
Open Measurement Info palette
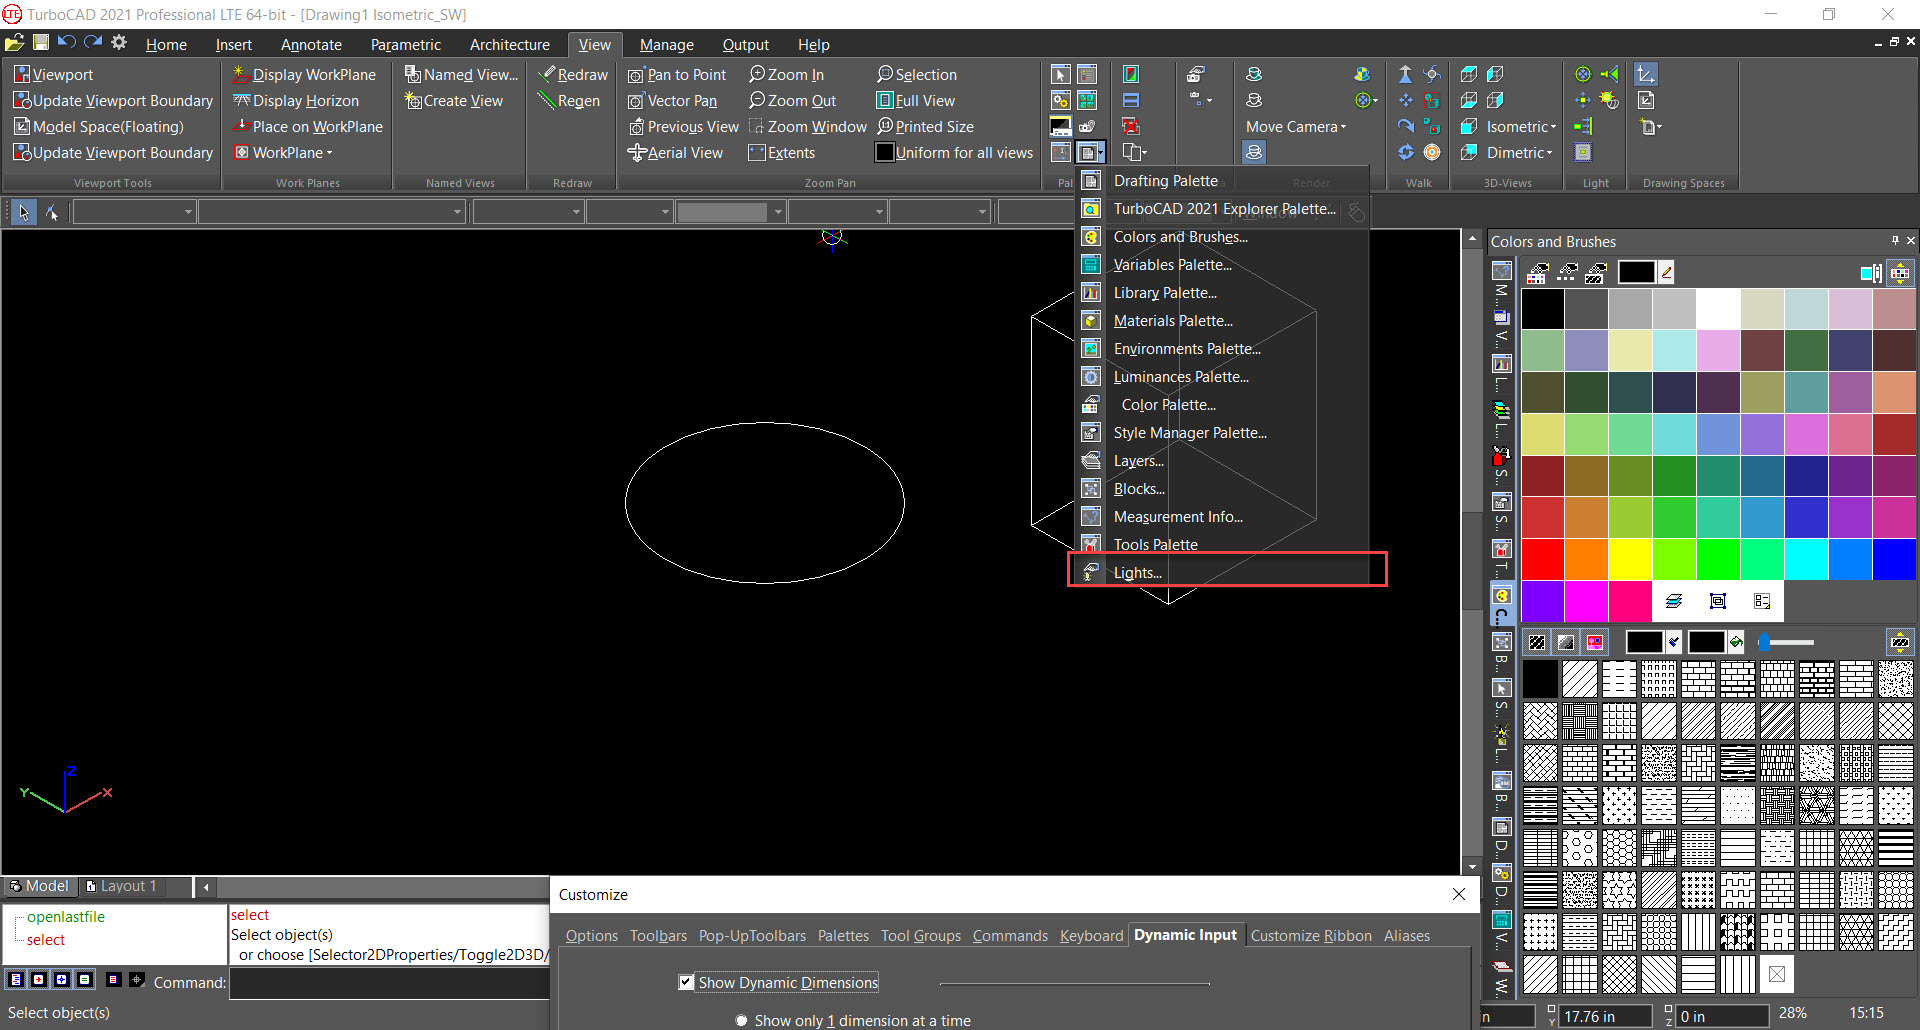[1222, 517]
